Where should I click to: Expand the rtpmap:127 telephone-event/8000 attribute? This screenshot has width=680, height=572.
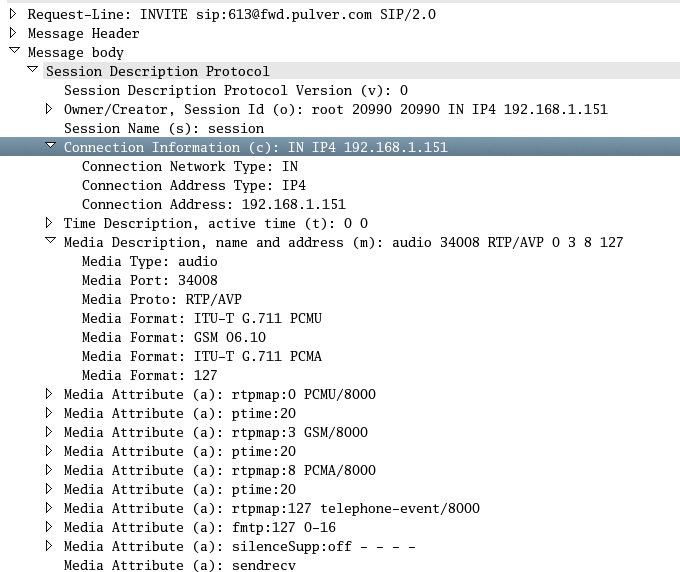49,508
